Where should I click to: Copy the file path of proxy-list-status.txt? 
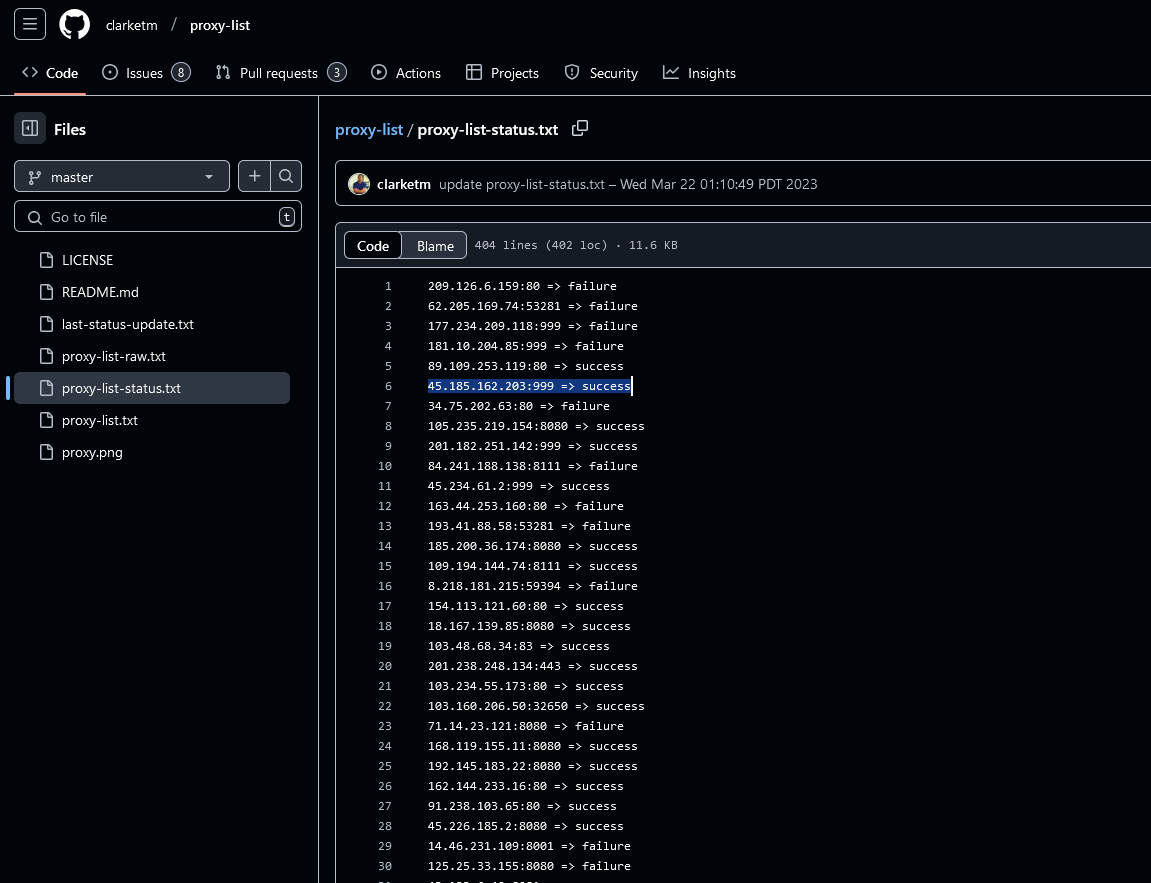pyautogui.click(x=580, y=128)
